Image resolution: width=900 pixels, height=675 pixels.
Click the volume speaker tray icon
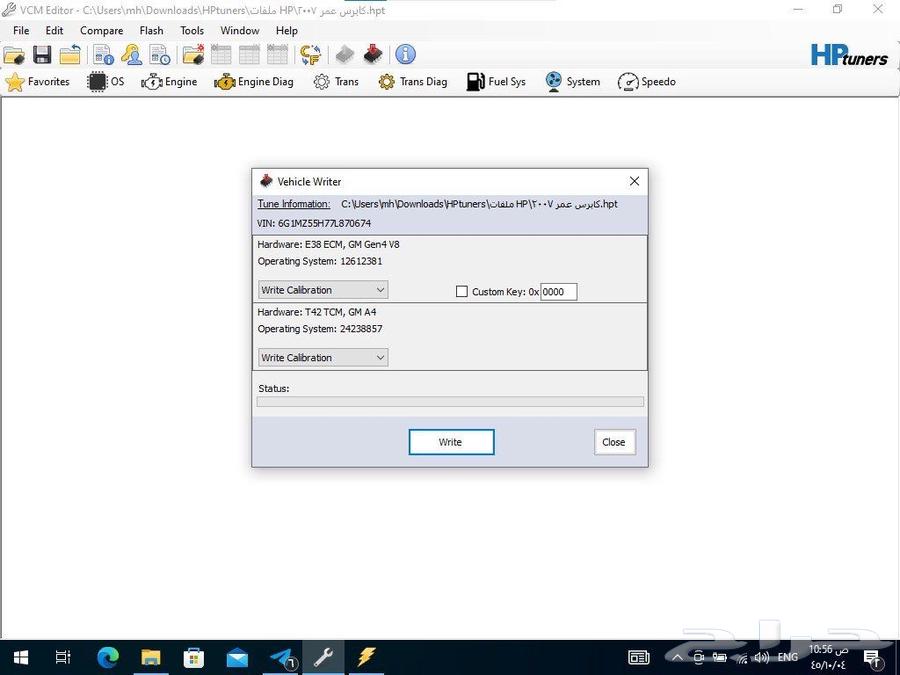[x=762, y=658]
